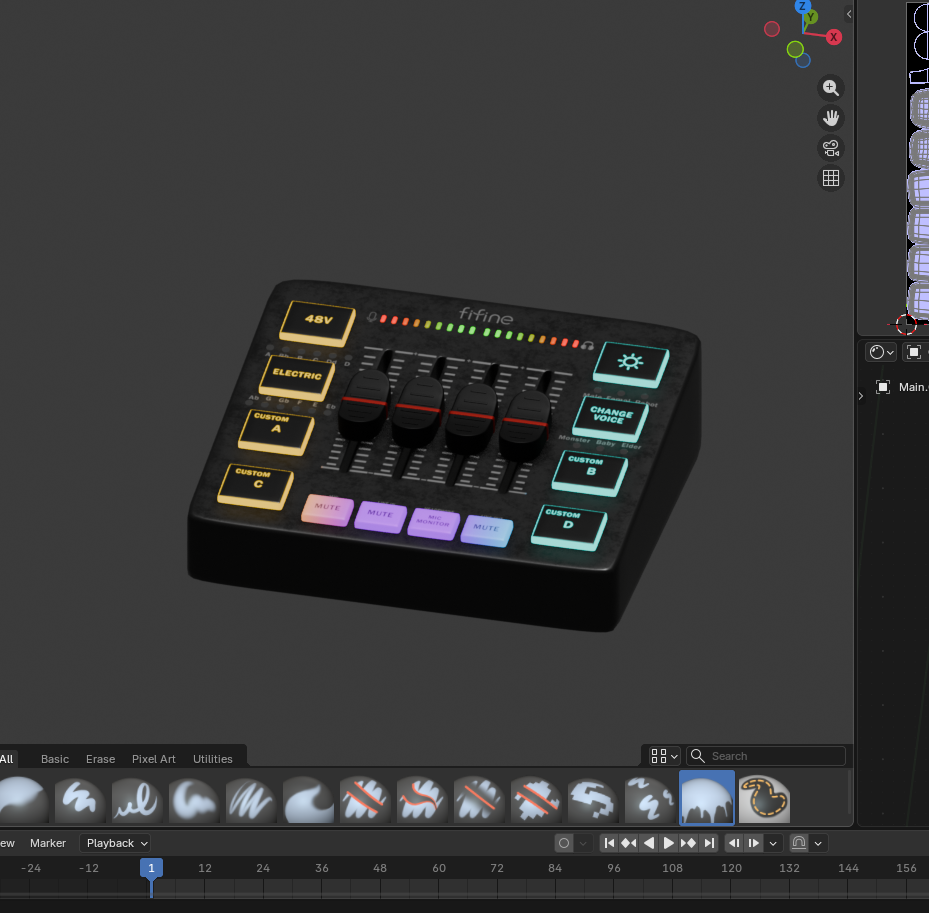
Task: Expand the viewport sidebar with top arrow
Action: click(x=848, y=14)
